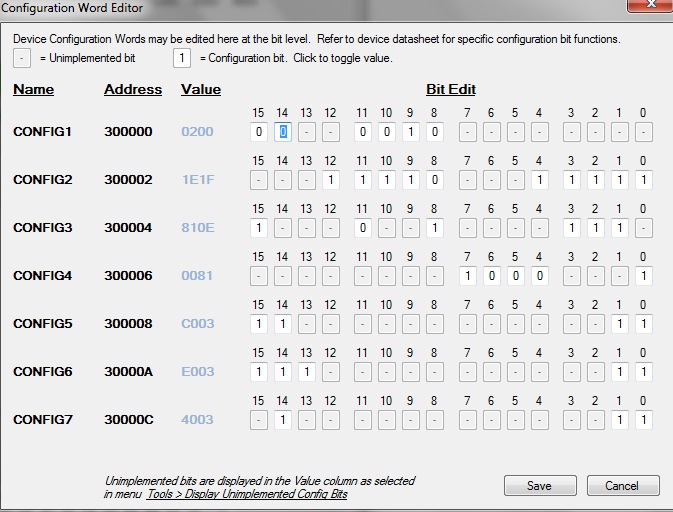The height and width of the screenshot is (512, 673).
Task: Toggle CONFIG3 bit 11
Action: click(363, 228)
